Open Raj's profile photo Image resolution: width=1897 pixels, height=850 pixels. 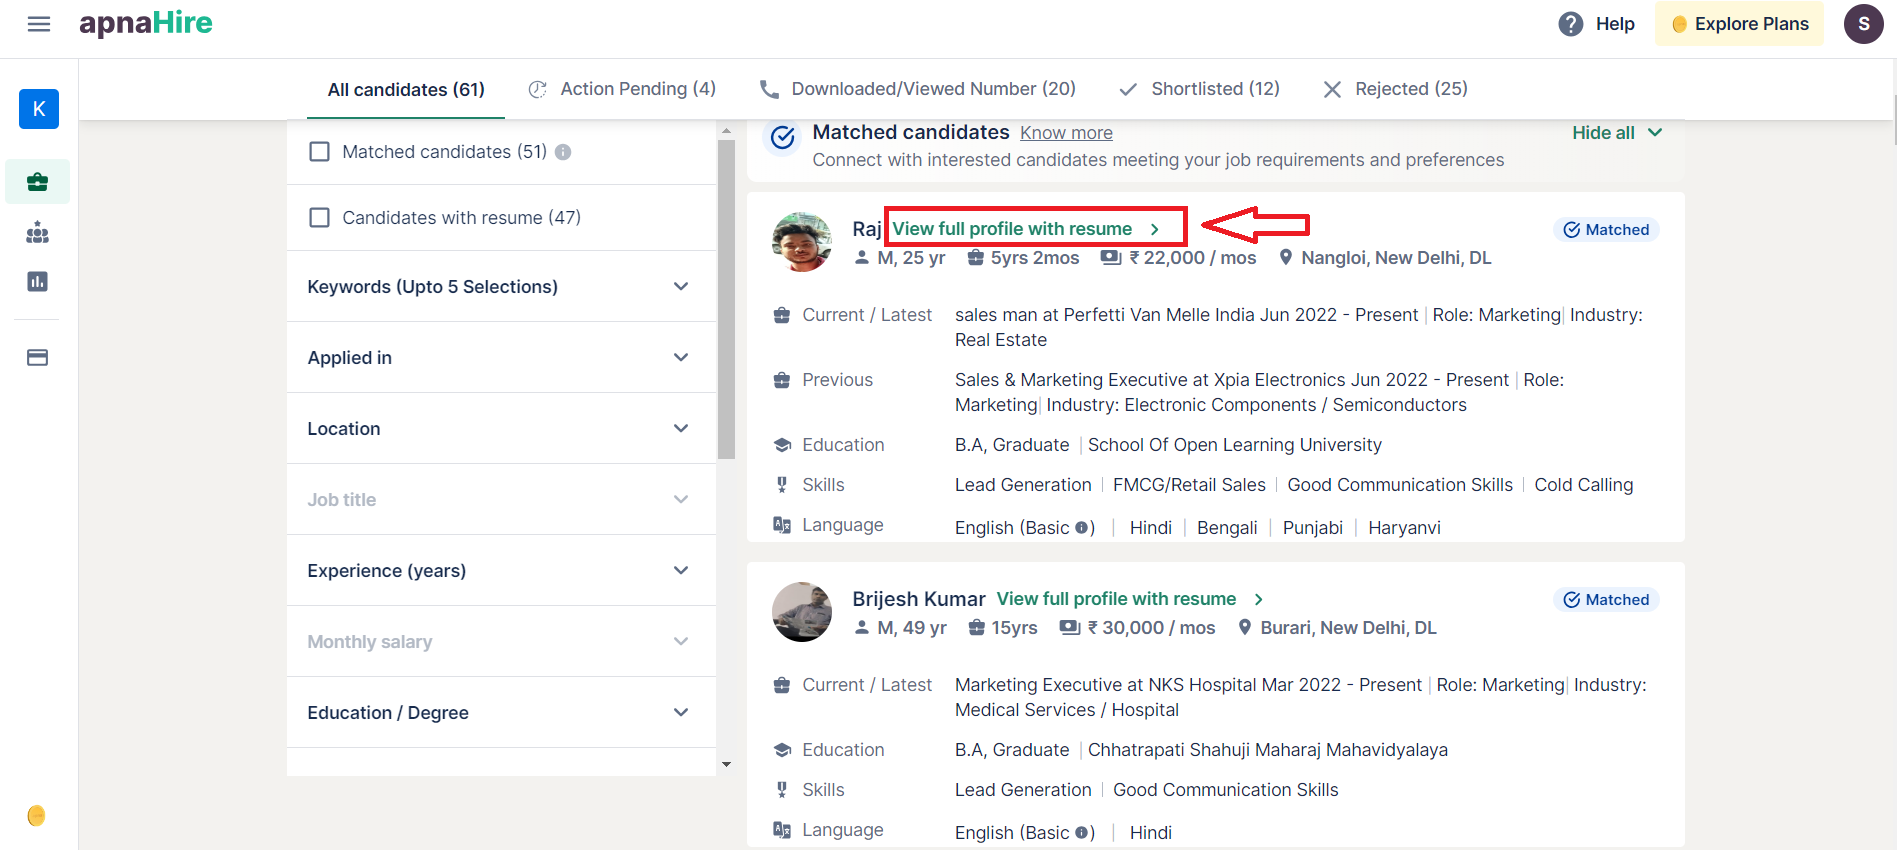coord(802,242)
